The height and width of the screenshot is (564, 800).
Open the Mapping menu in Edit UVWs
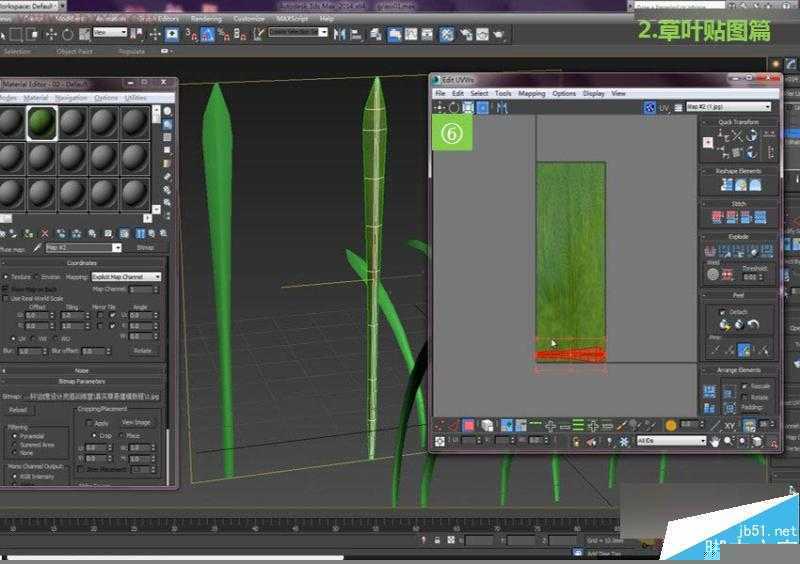click(531, 93)
